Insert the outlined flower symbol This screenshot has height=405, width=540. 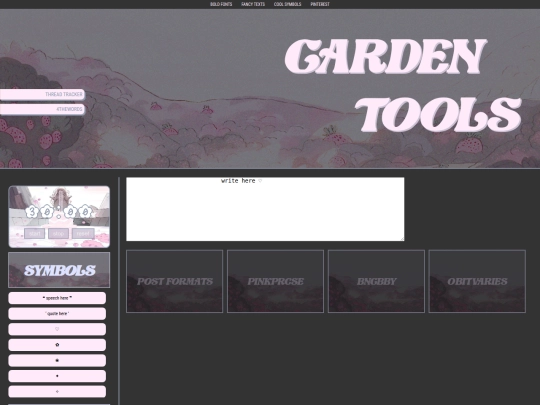click(57, 345)
